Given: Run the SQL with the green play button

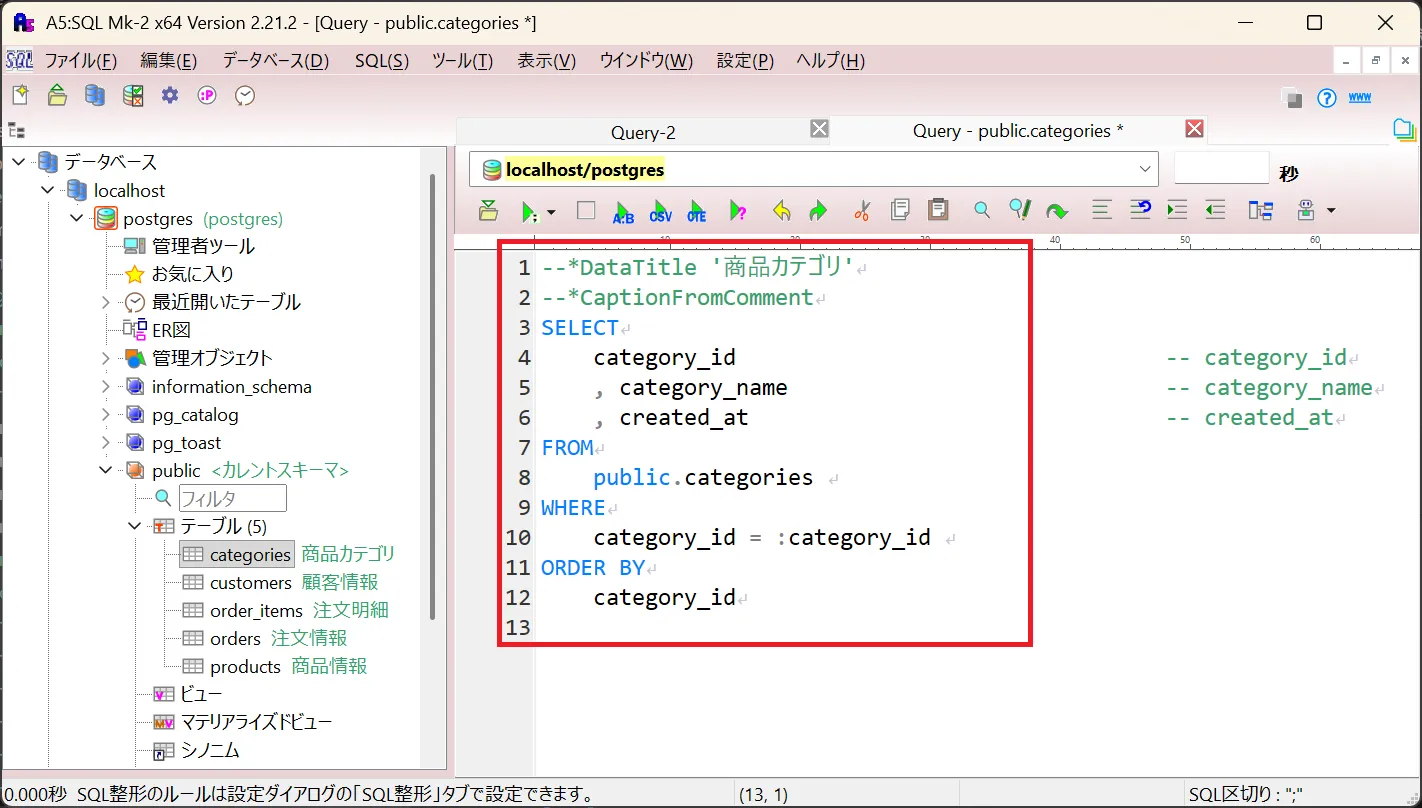Looking at the screenshot, I should 529,211.
